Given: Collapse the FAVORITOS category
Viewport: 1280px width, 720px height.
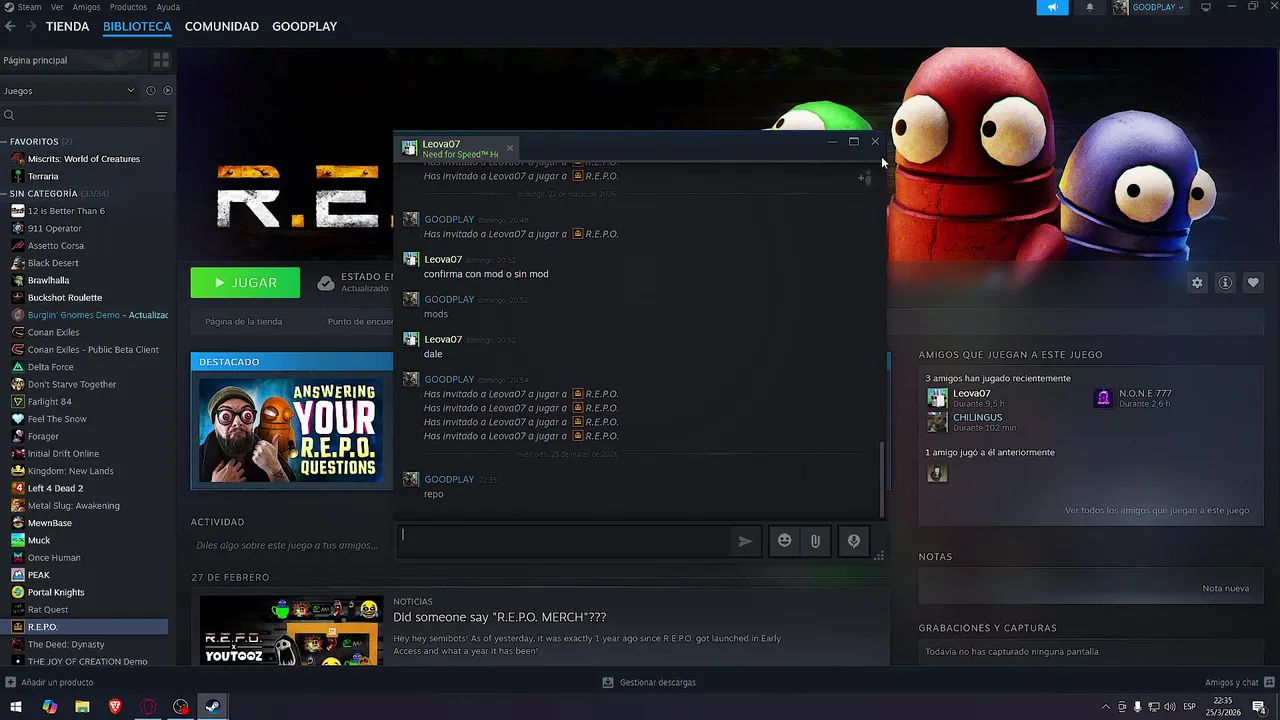Looking at the screenshot, I should 4,142.
